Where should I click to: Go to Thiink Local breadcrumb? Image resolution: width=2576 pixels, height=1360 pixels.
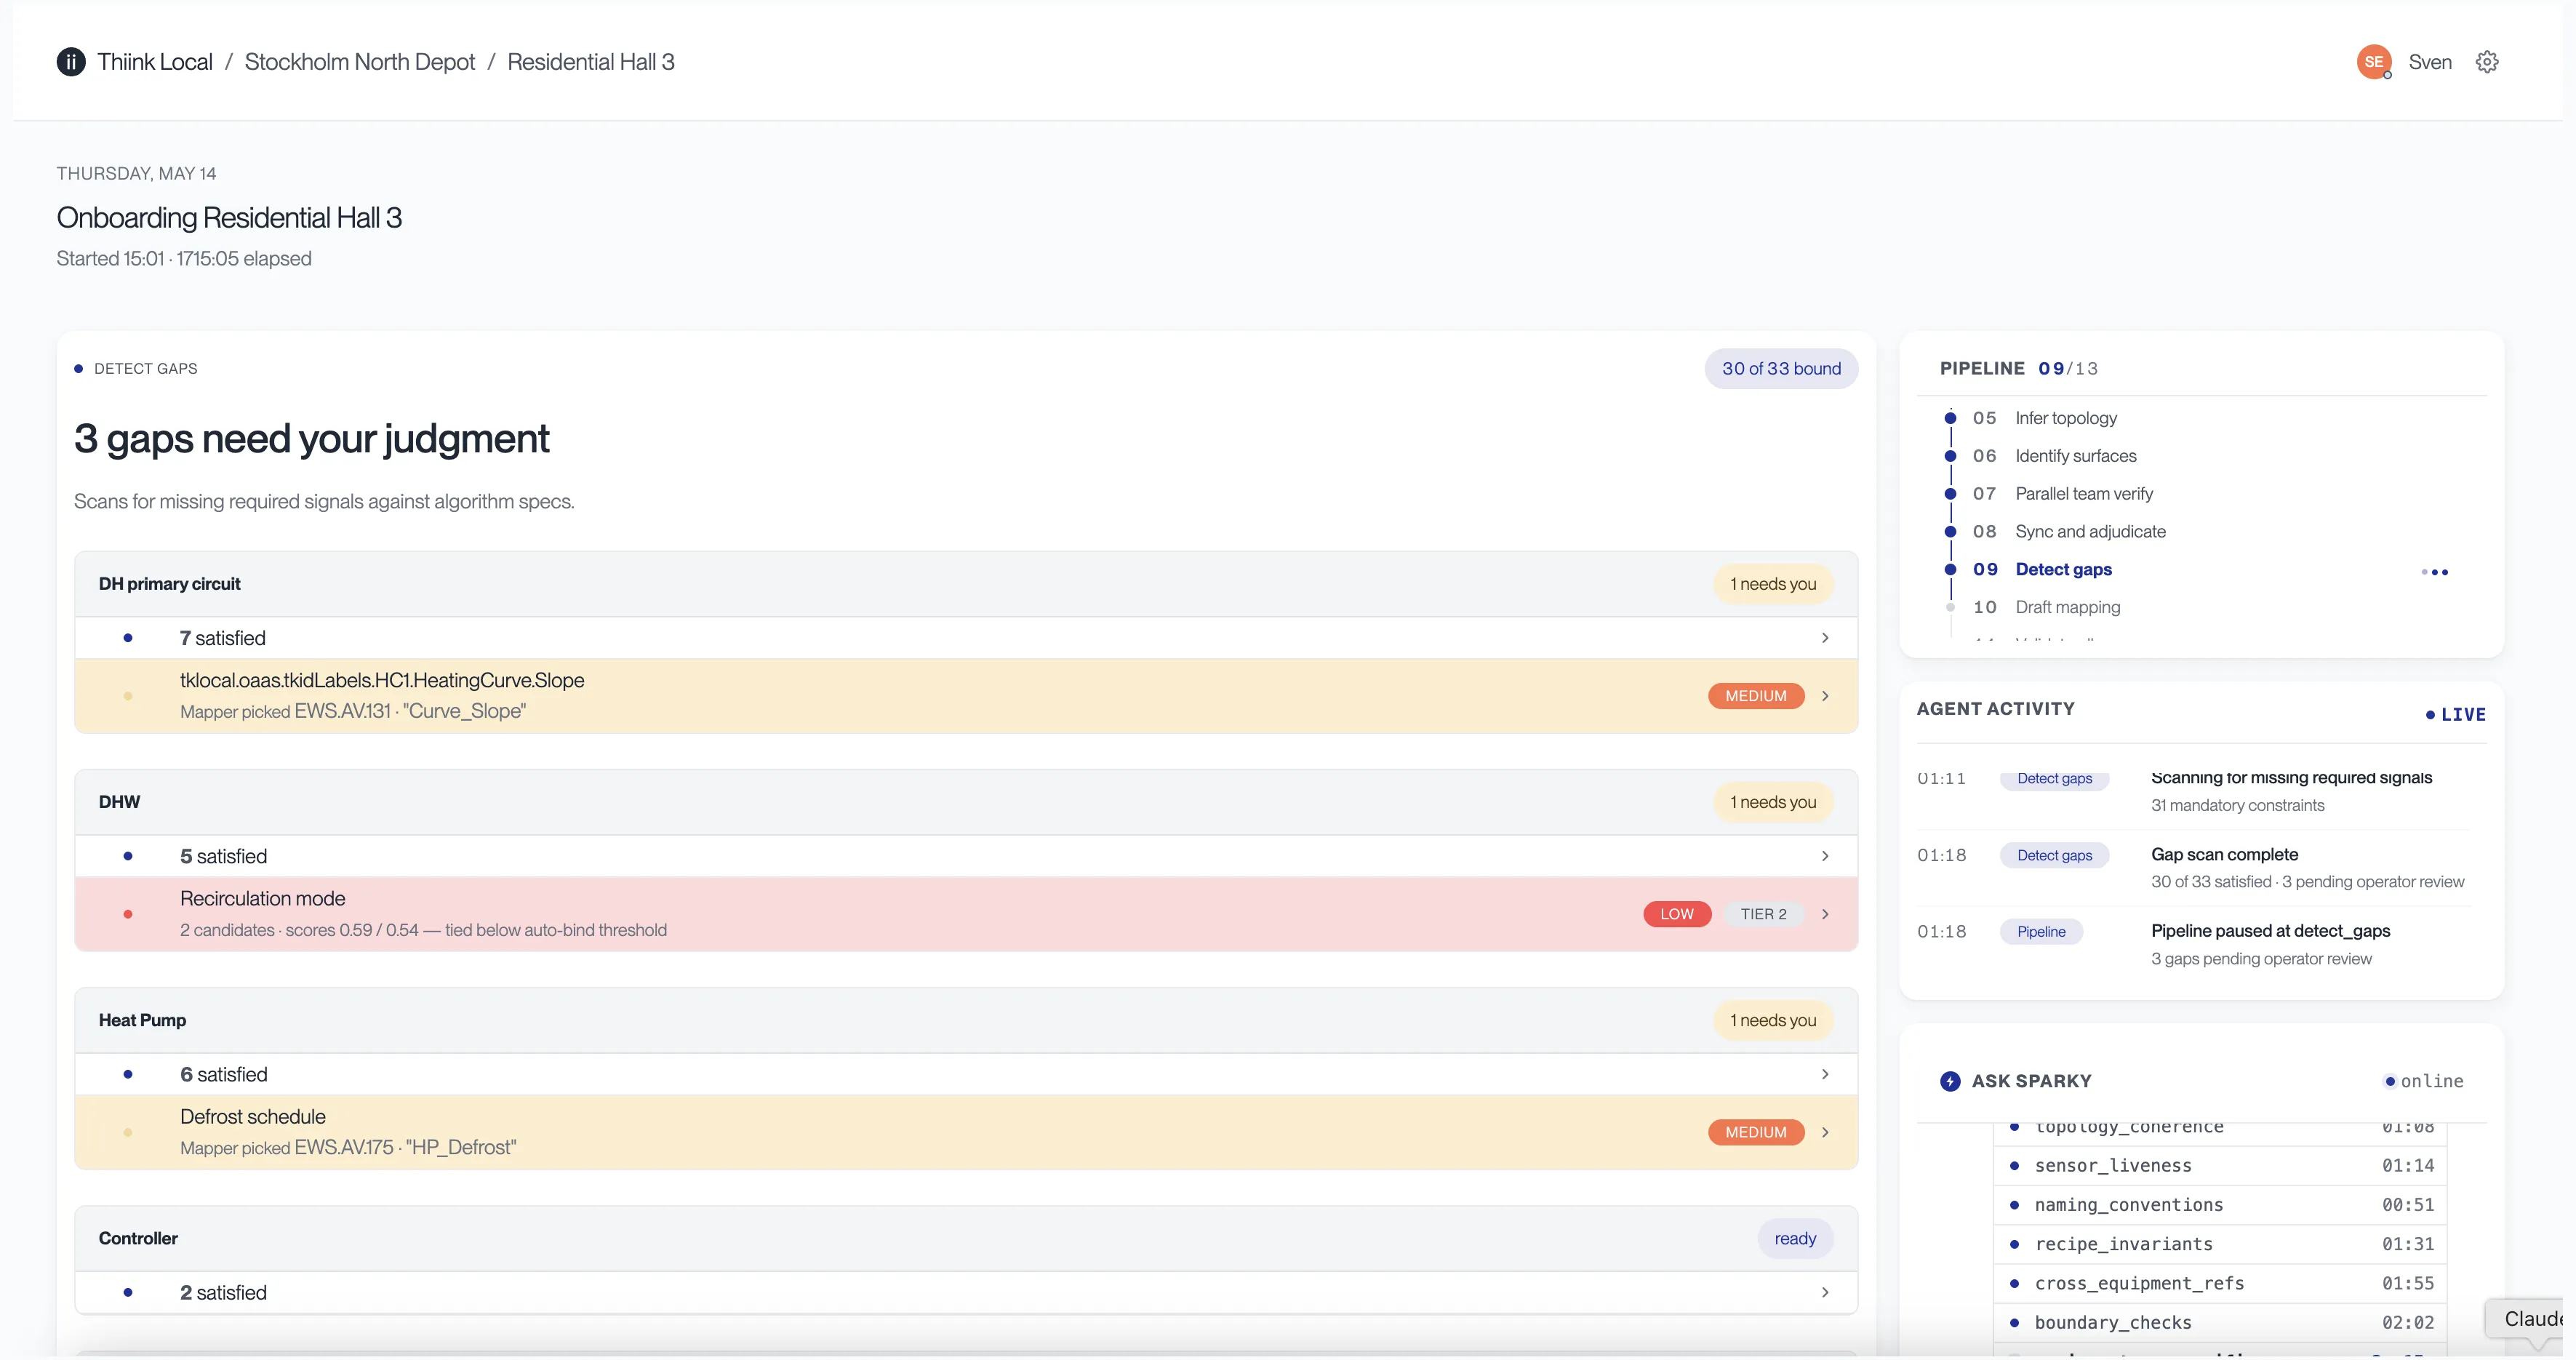[155, 62]
